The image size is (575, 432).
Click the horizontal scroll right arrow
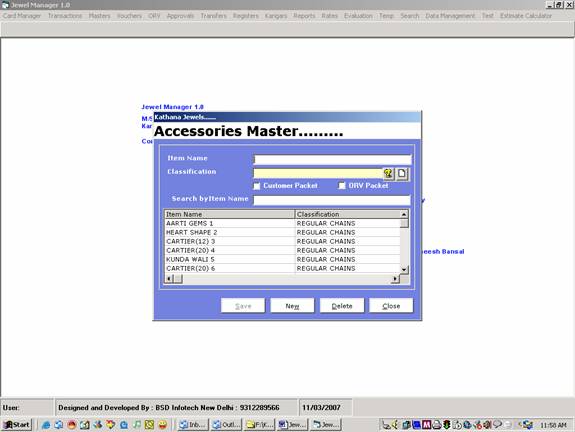395,279
